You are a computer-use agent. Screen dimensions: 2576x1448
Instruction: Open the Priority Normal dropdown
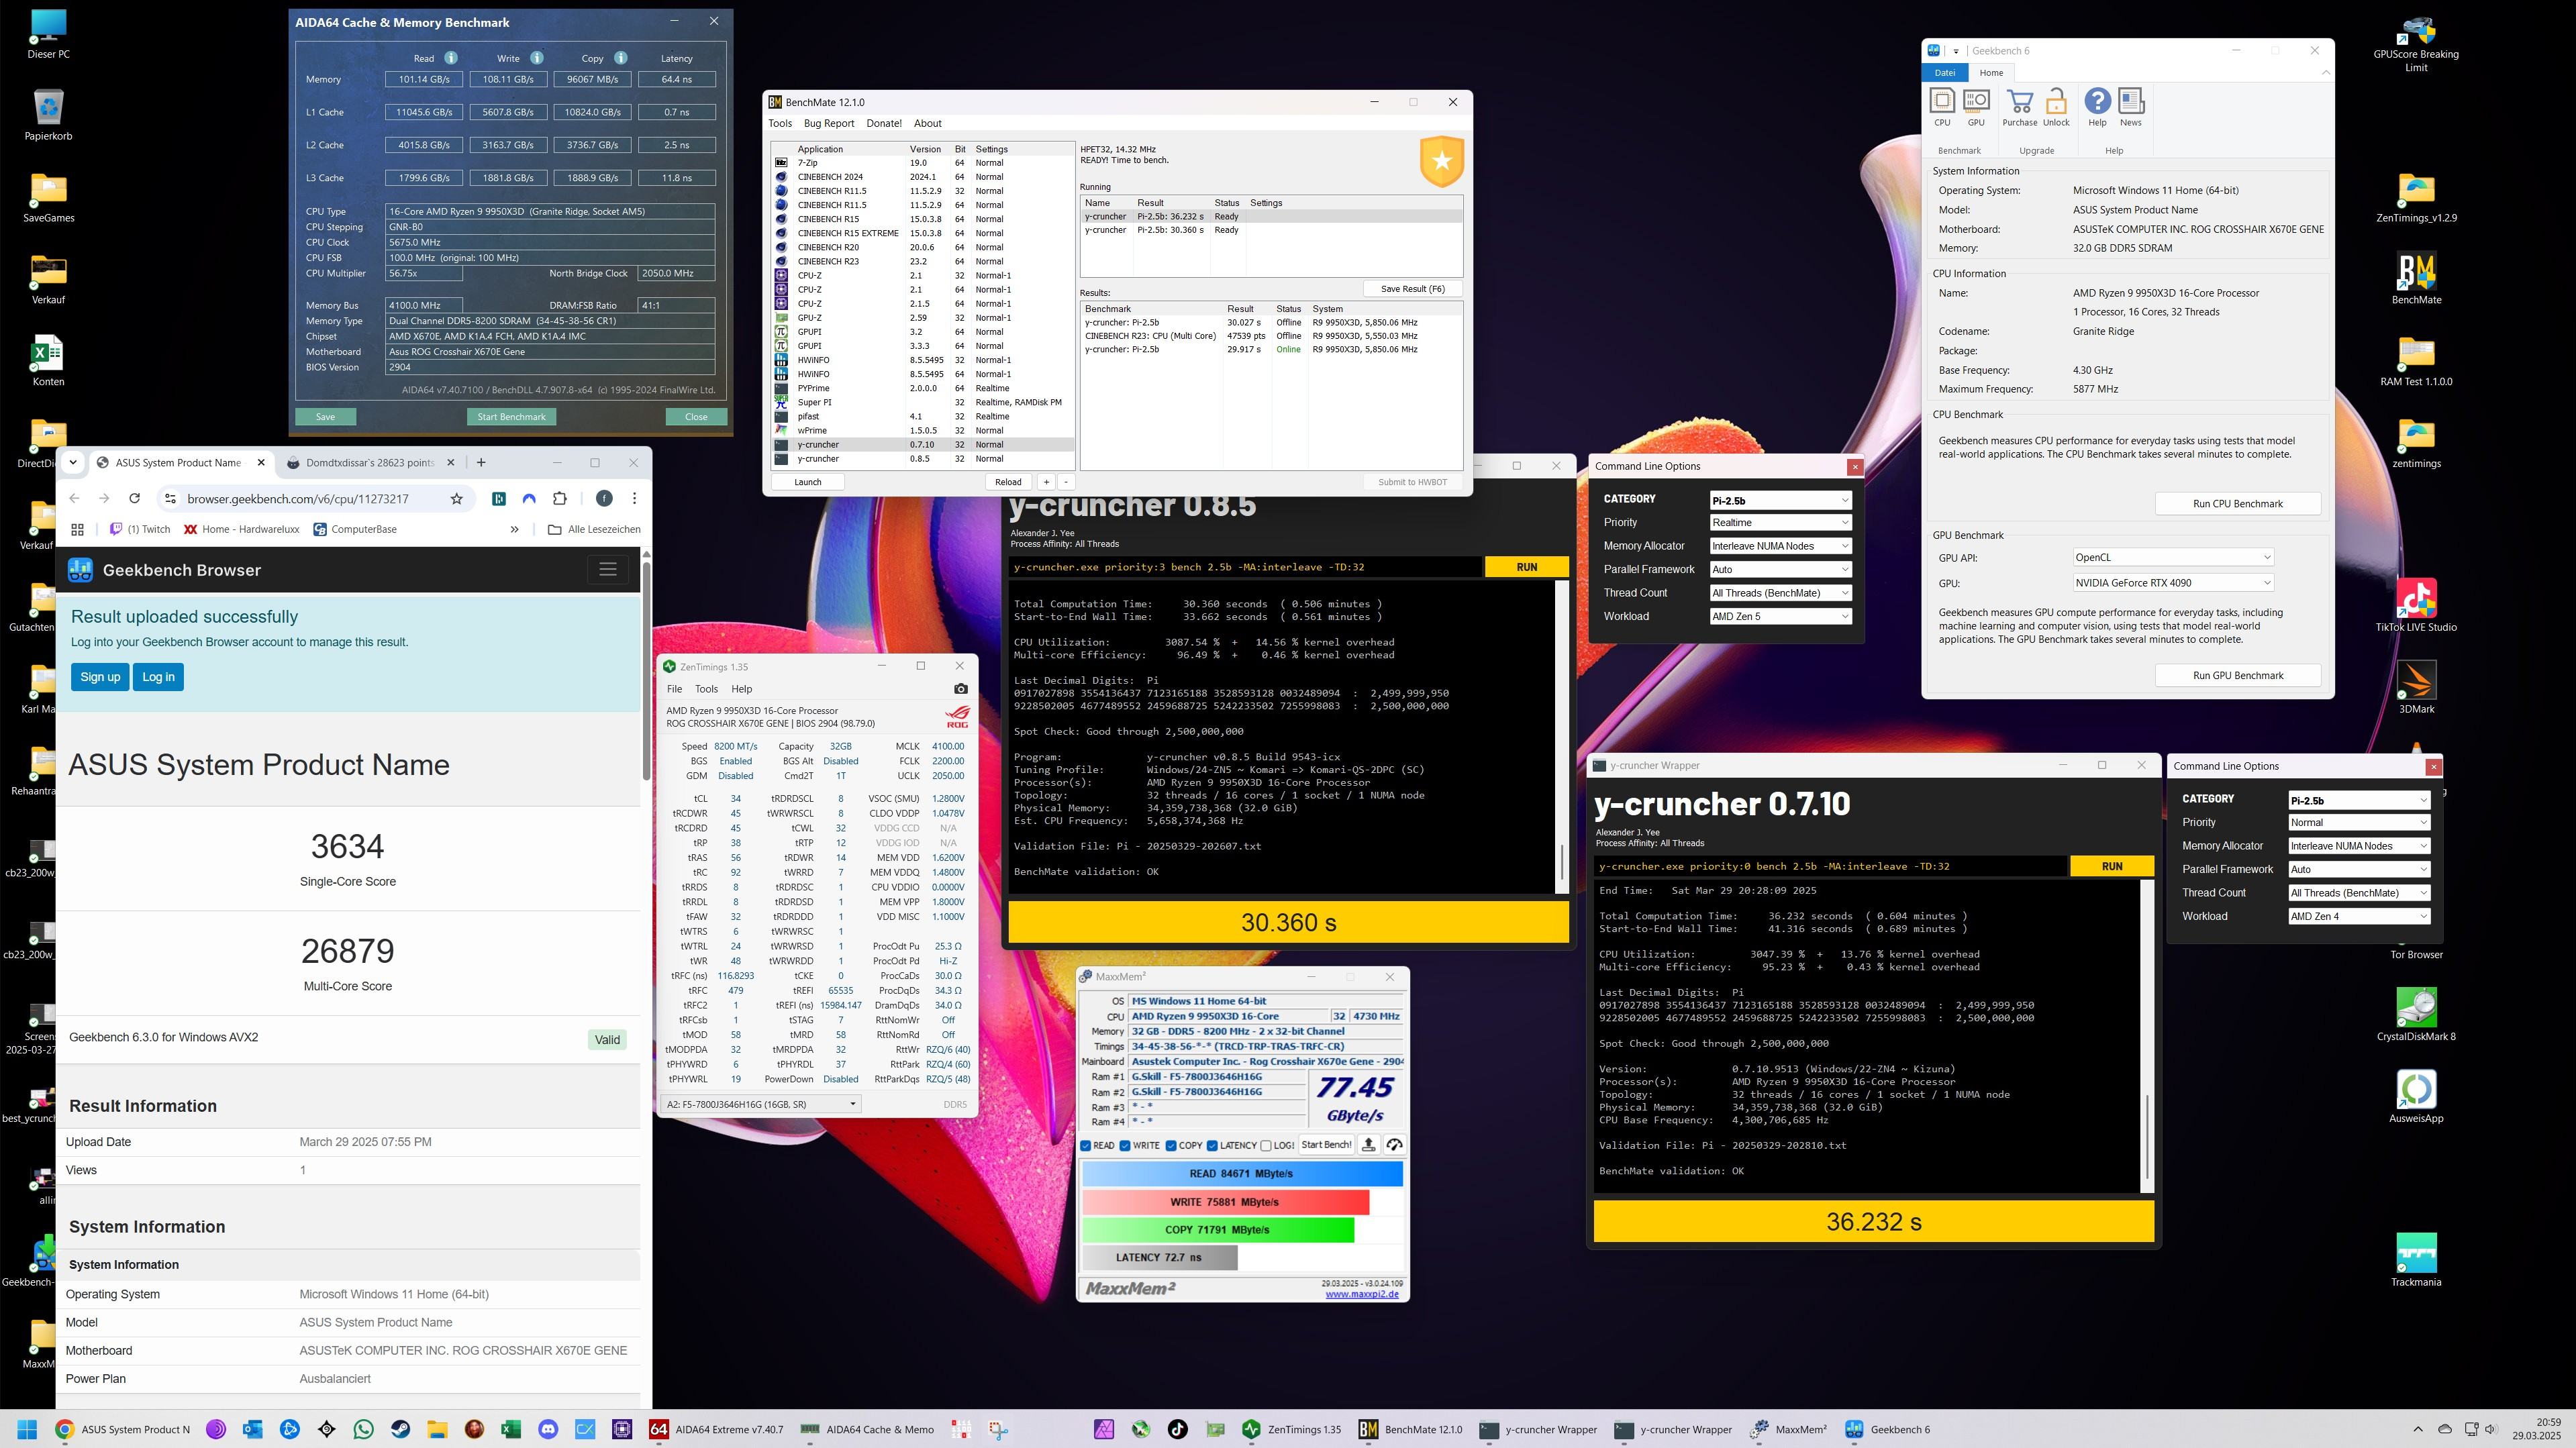click(2359, 822)
